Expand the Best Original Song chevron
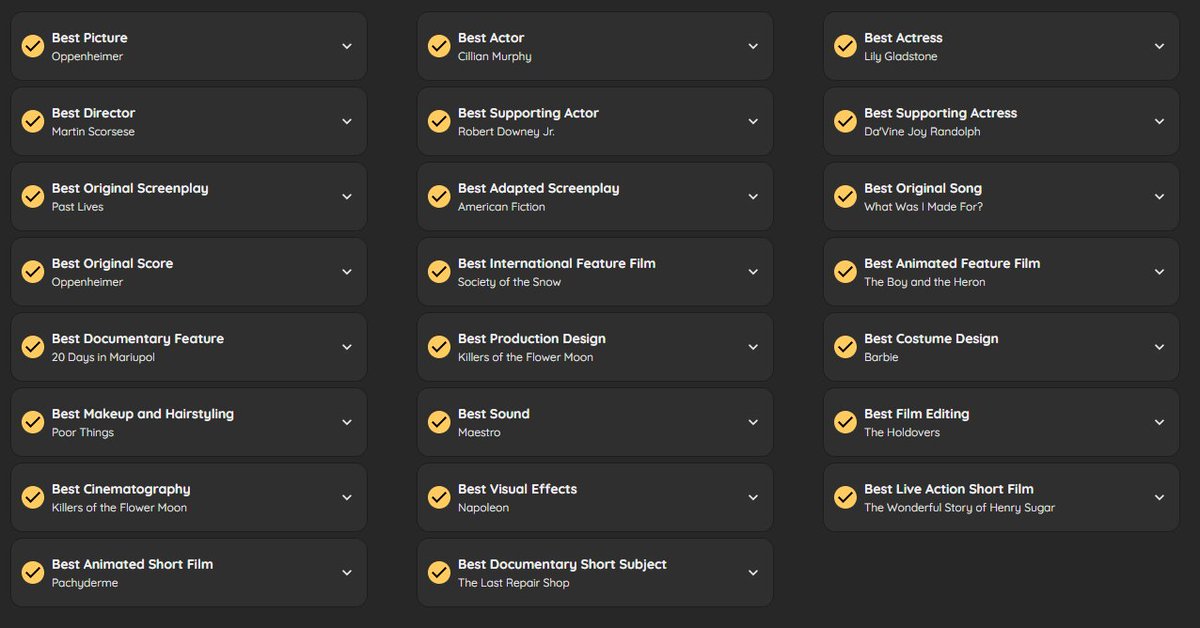 point(1159,196)
